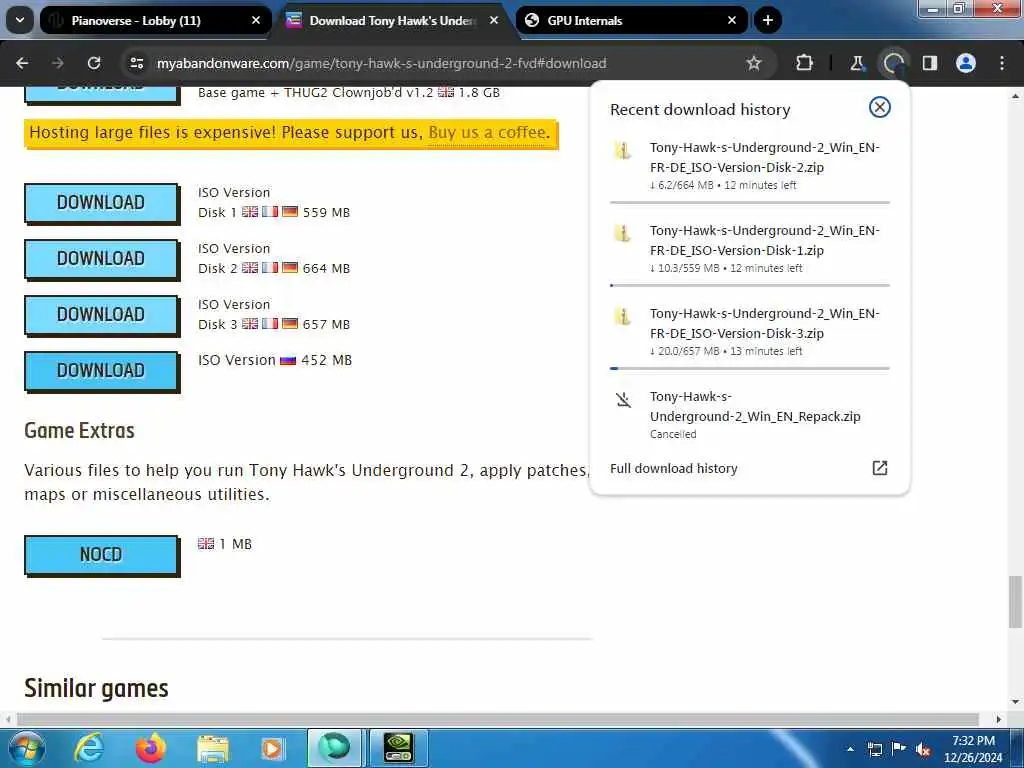The height and width of the screenshot is (768, 1024).
Task: Select the EN_Repack.zip cancelled download entry
Action: pyautogui.click(x=755, y=406)
